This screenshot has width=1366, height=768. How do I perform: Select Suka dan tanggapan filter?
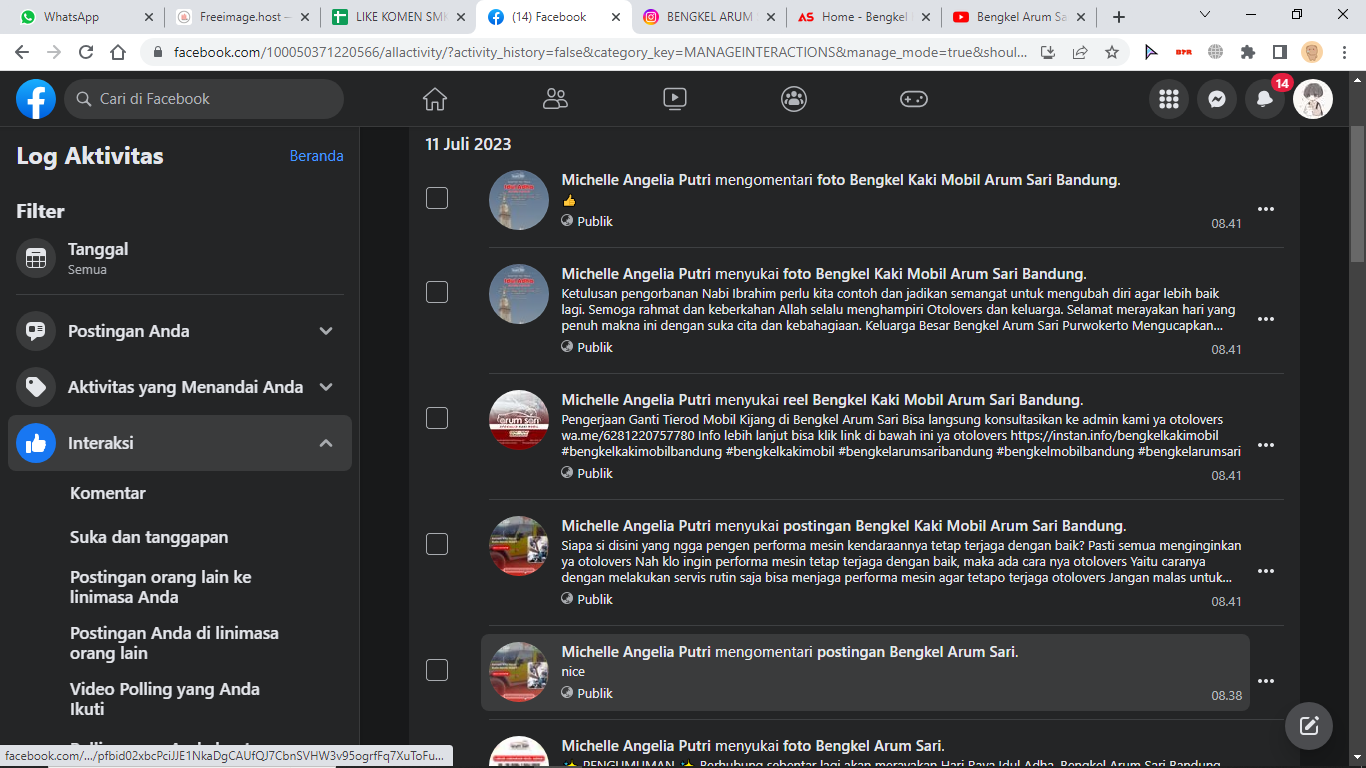[149, 537]
